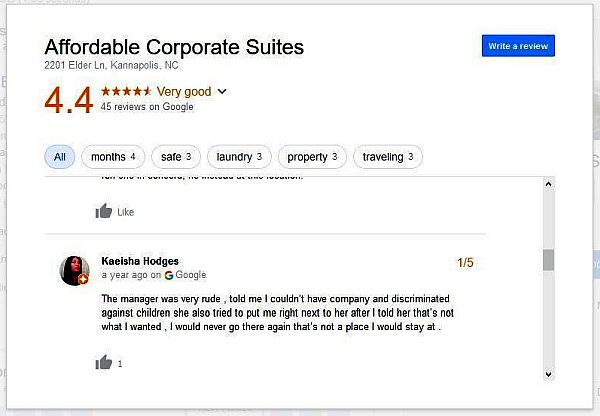Filter reviews by months chip

tap(113, 157)
